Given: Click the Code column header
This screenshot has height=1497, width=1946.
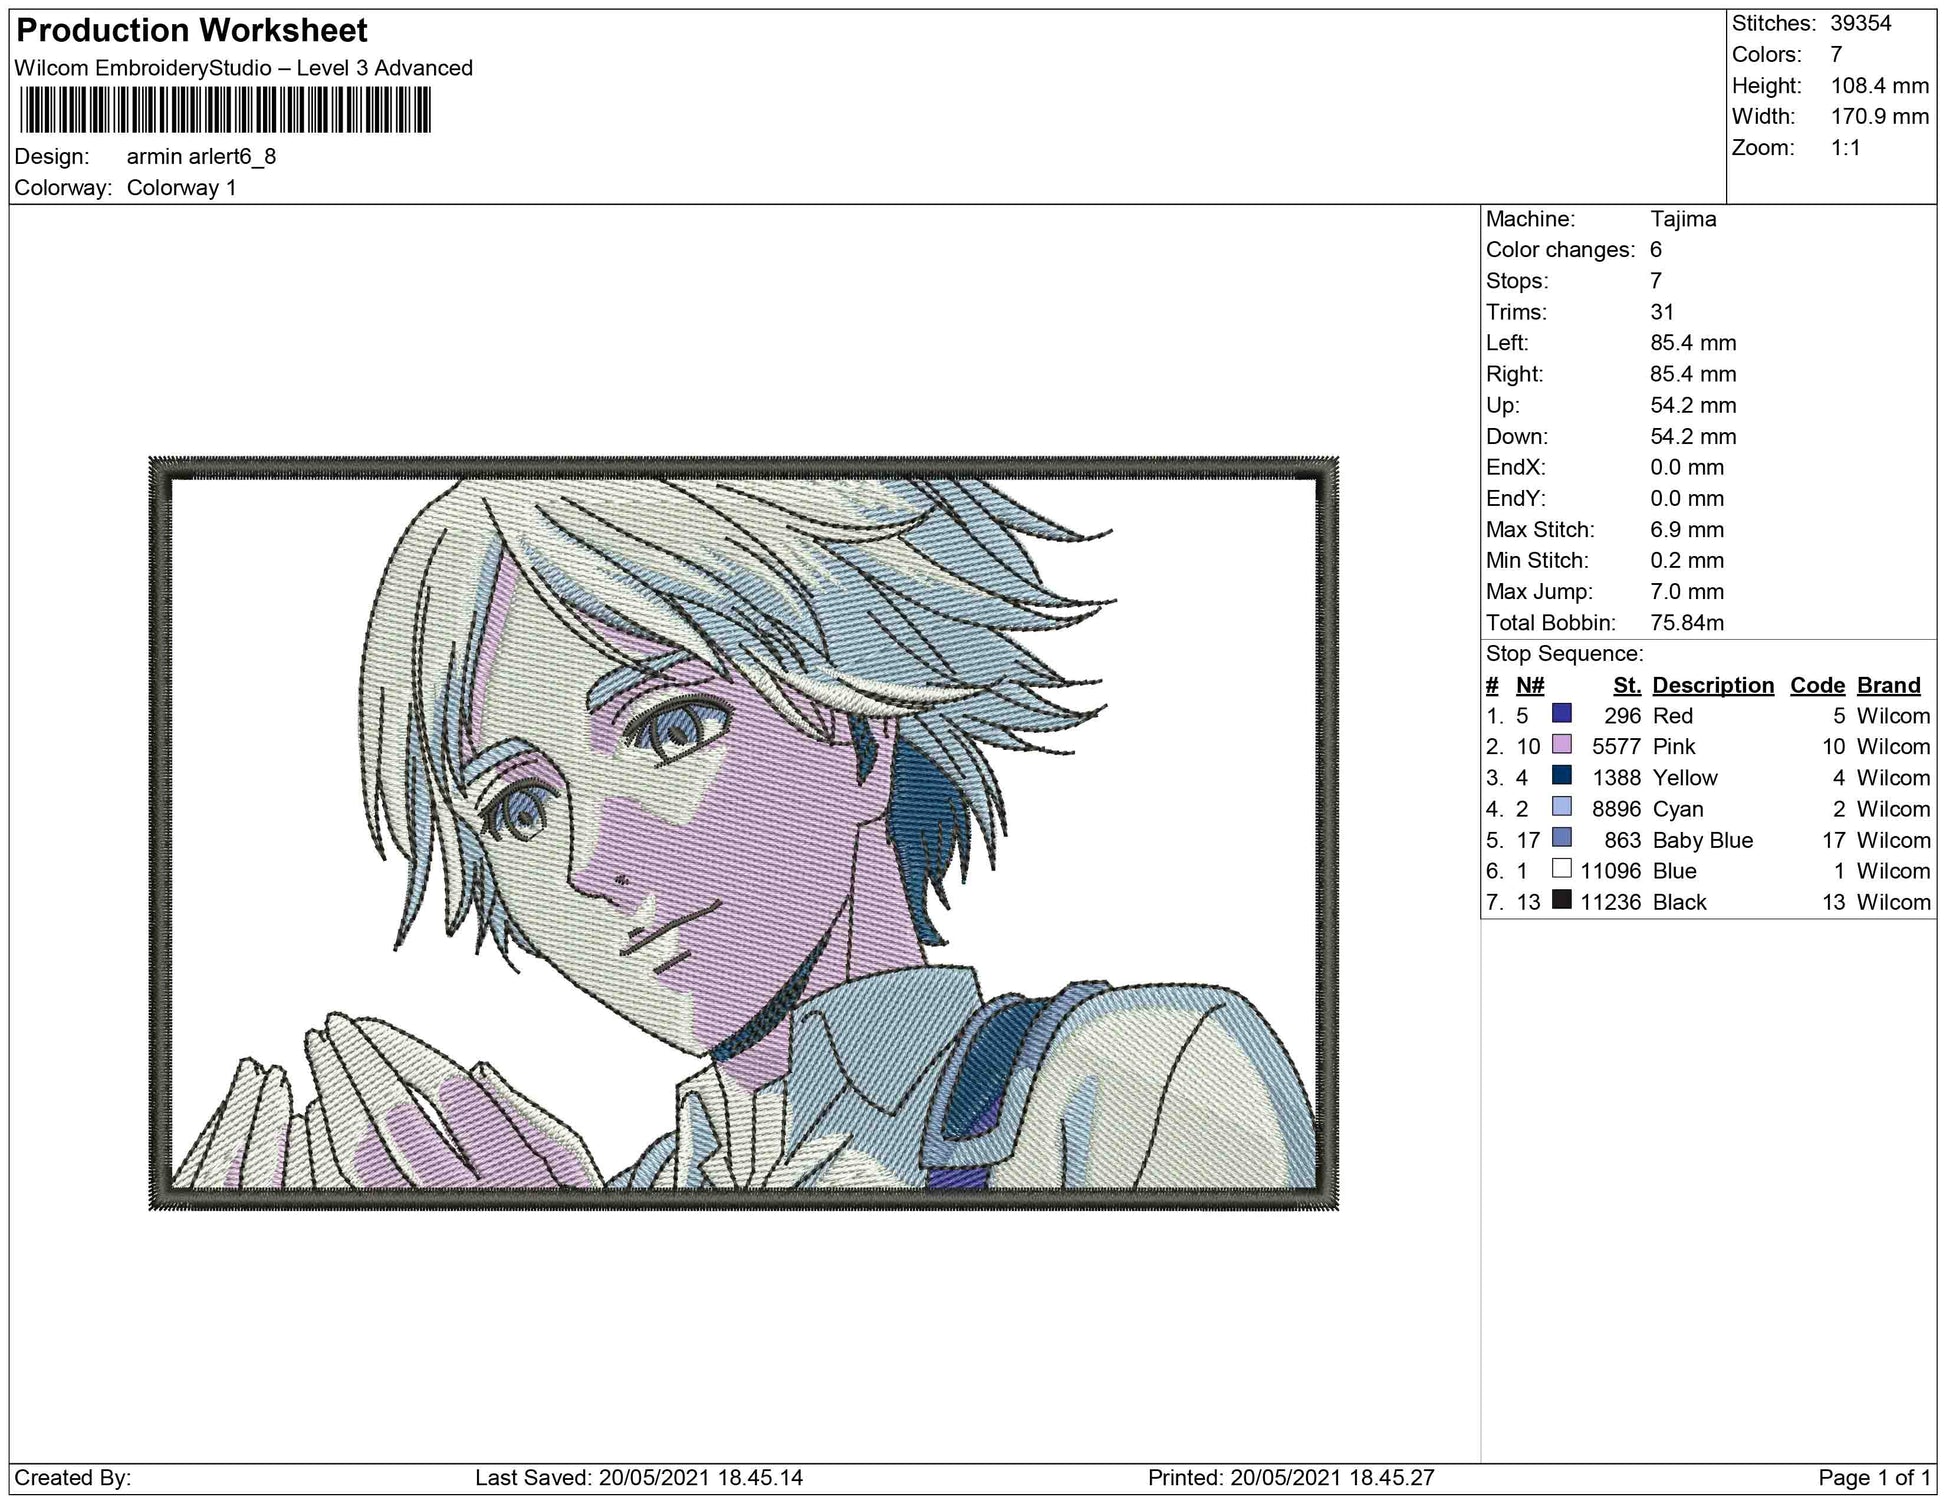Looking at the screenshot, I should click(1816, 685).
